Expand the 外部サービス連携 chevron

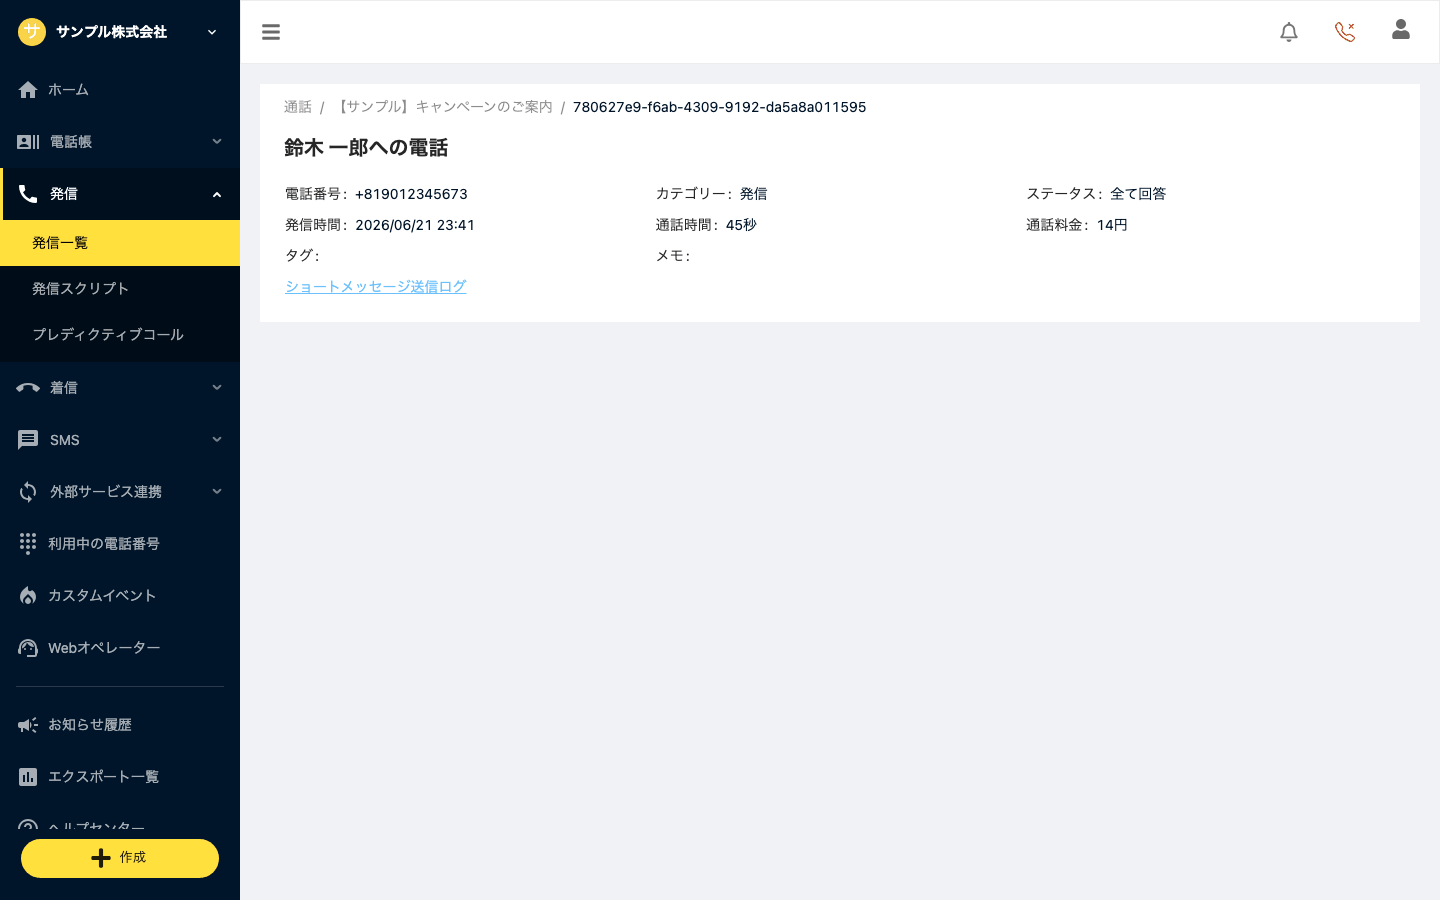[x=217, y=492]
